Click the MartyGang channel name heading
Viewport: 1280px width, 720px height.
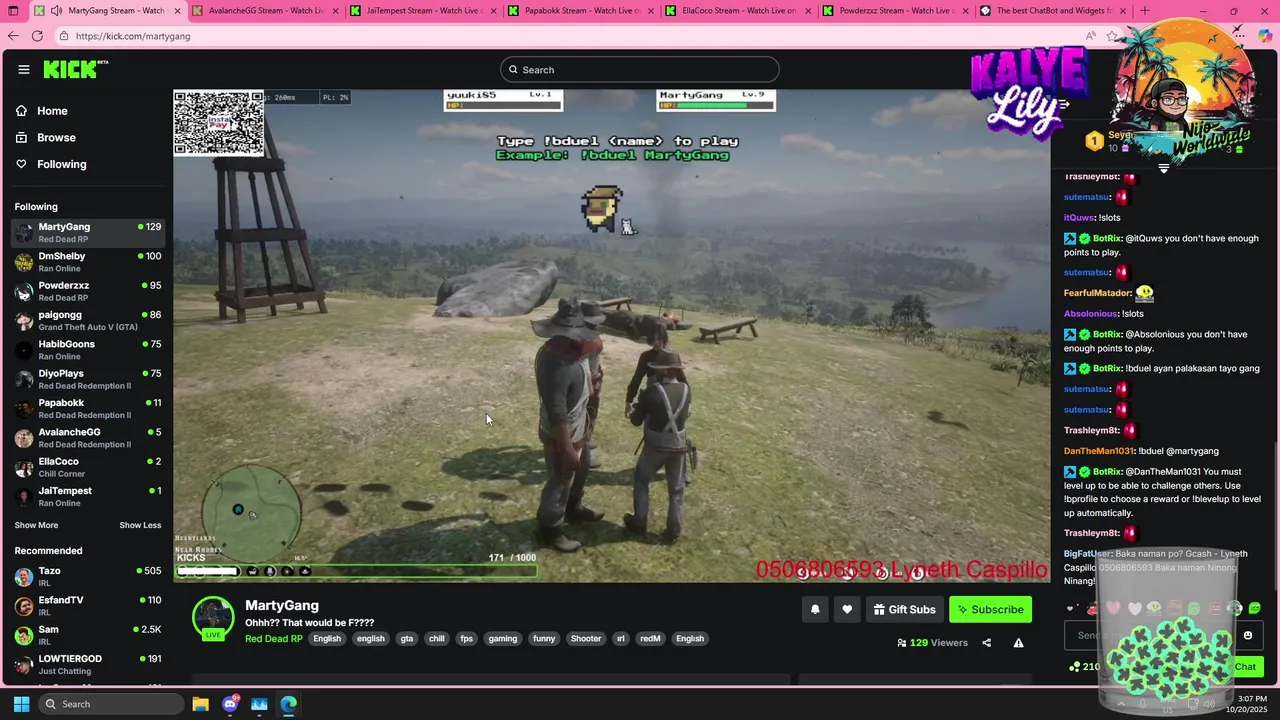[282, 605]
